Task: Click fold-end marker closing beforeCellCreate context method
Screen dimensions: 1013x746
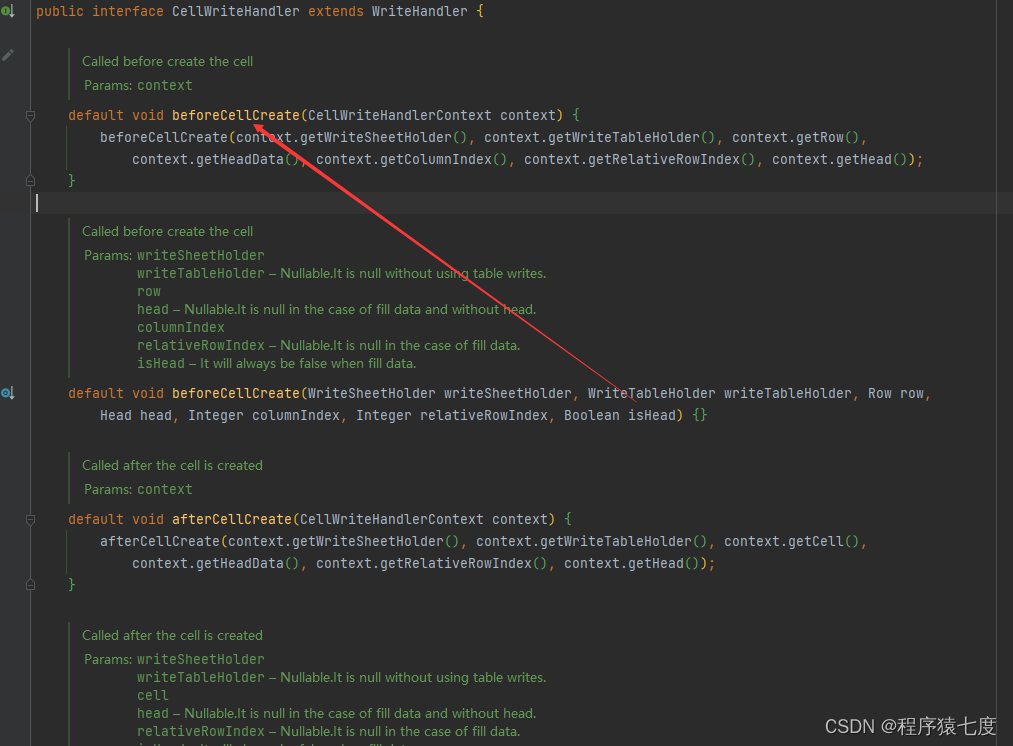Action: [30, 181]
